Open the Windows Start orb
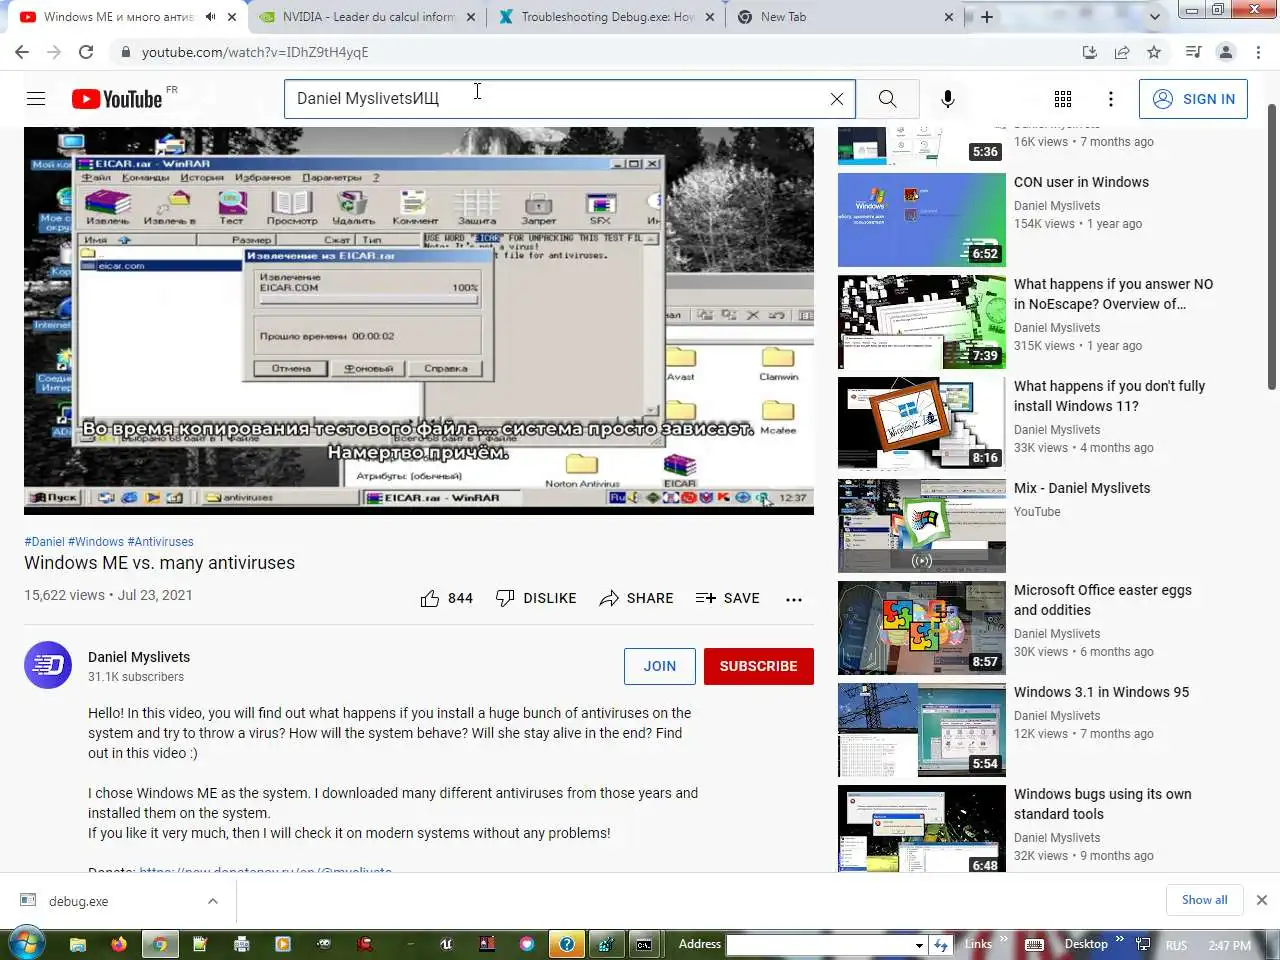Image resolution: width=1280 pixels, height=960 pixels. coord(25,943)
